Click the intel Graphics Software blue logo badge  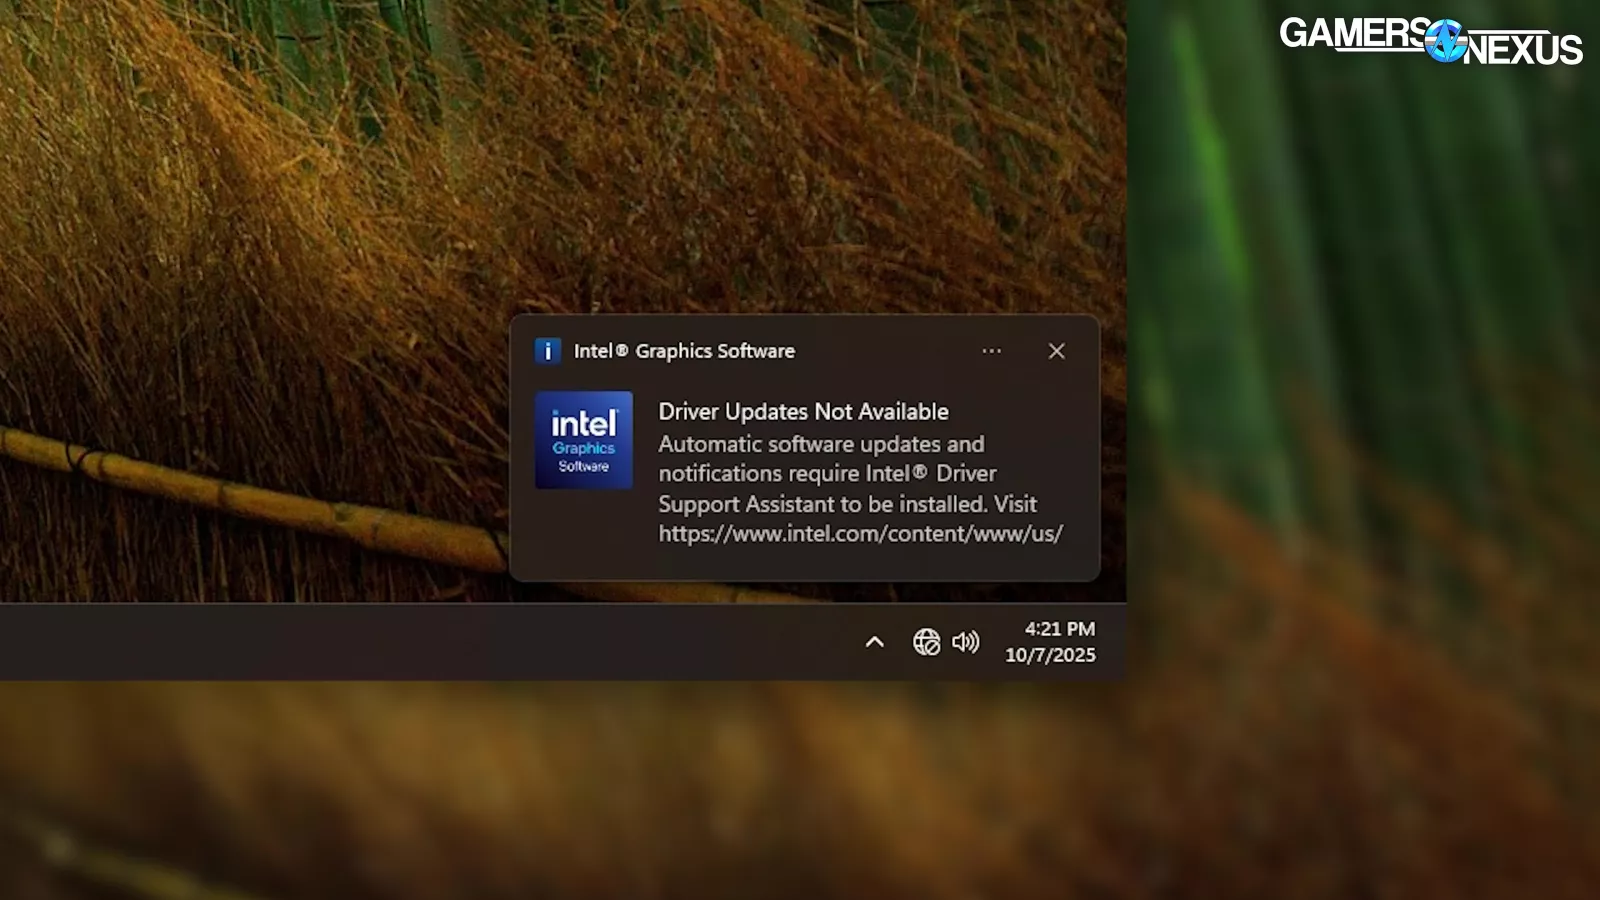point(584,440)
